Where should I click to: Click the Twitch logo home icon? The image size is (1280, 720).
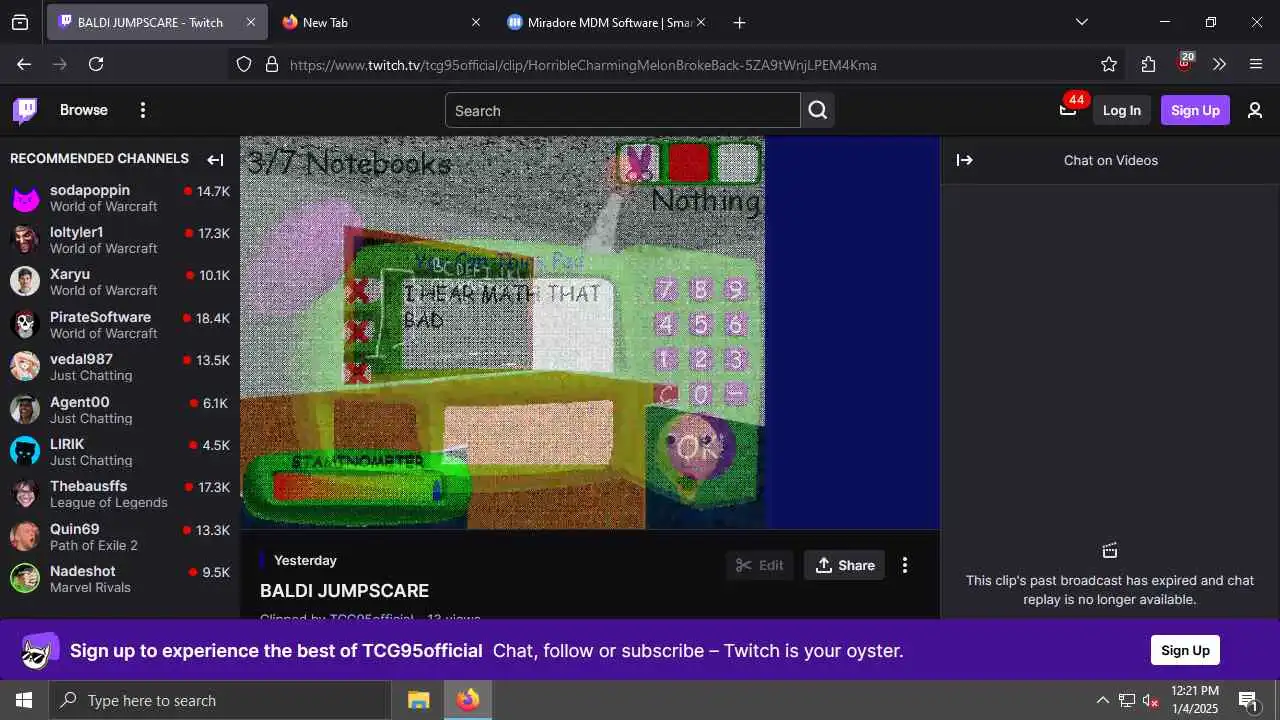click(x=25, y=110)
